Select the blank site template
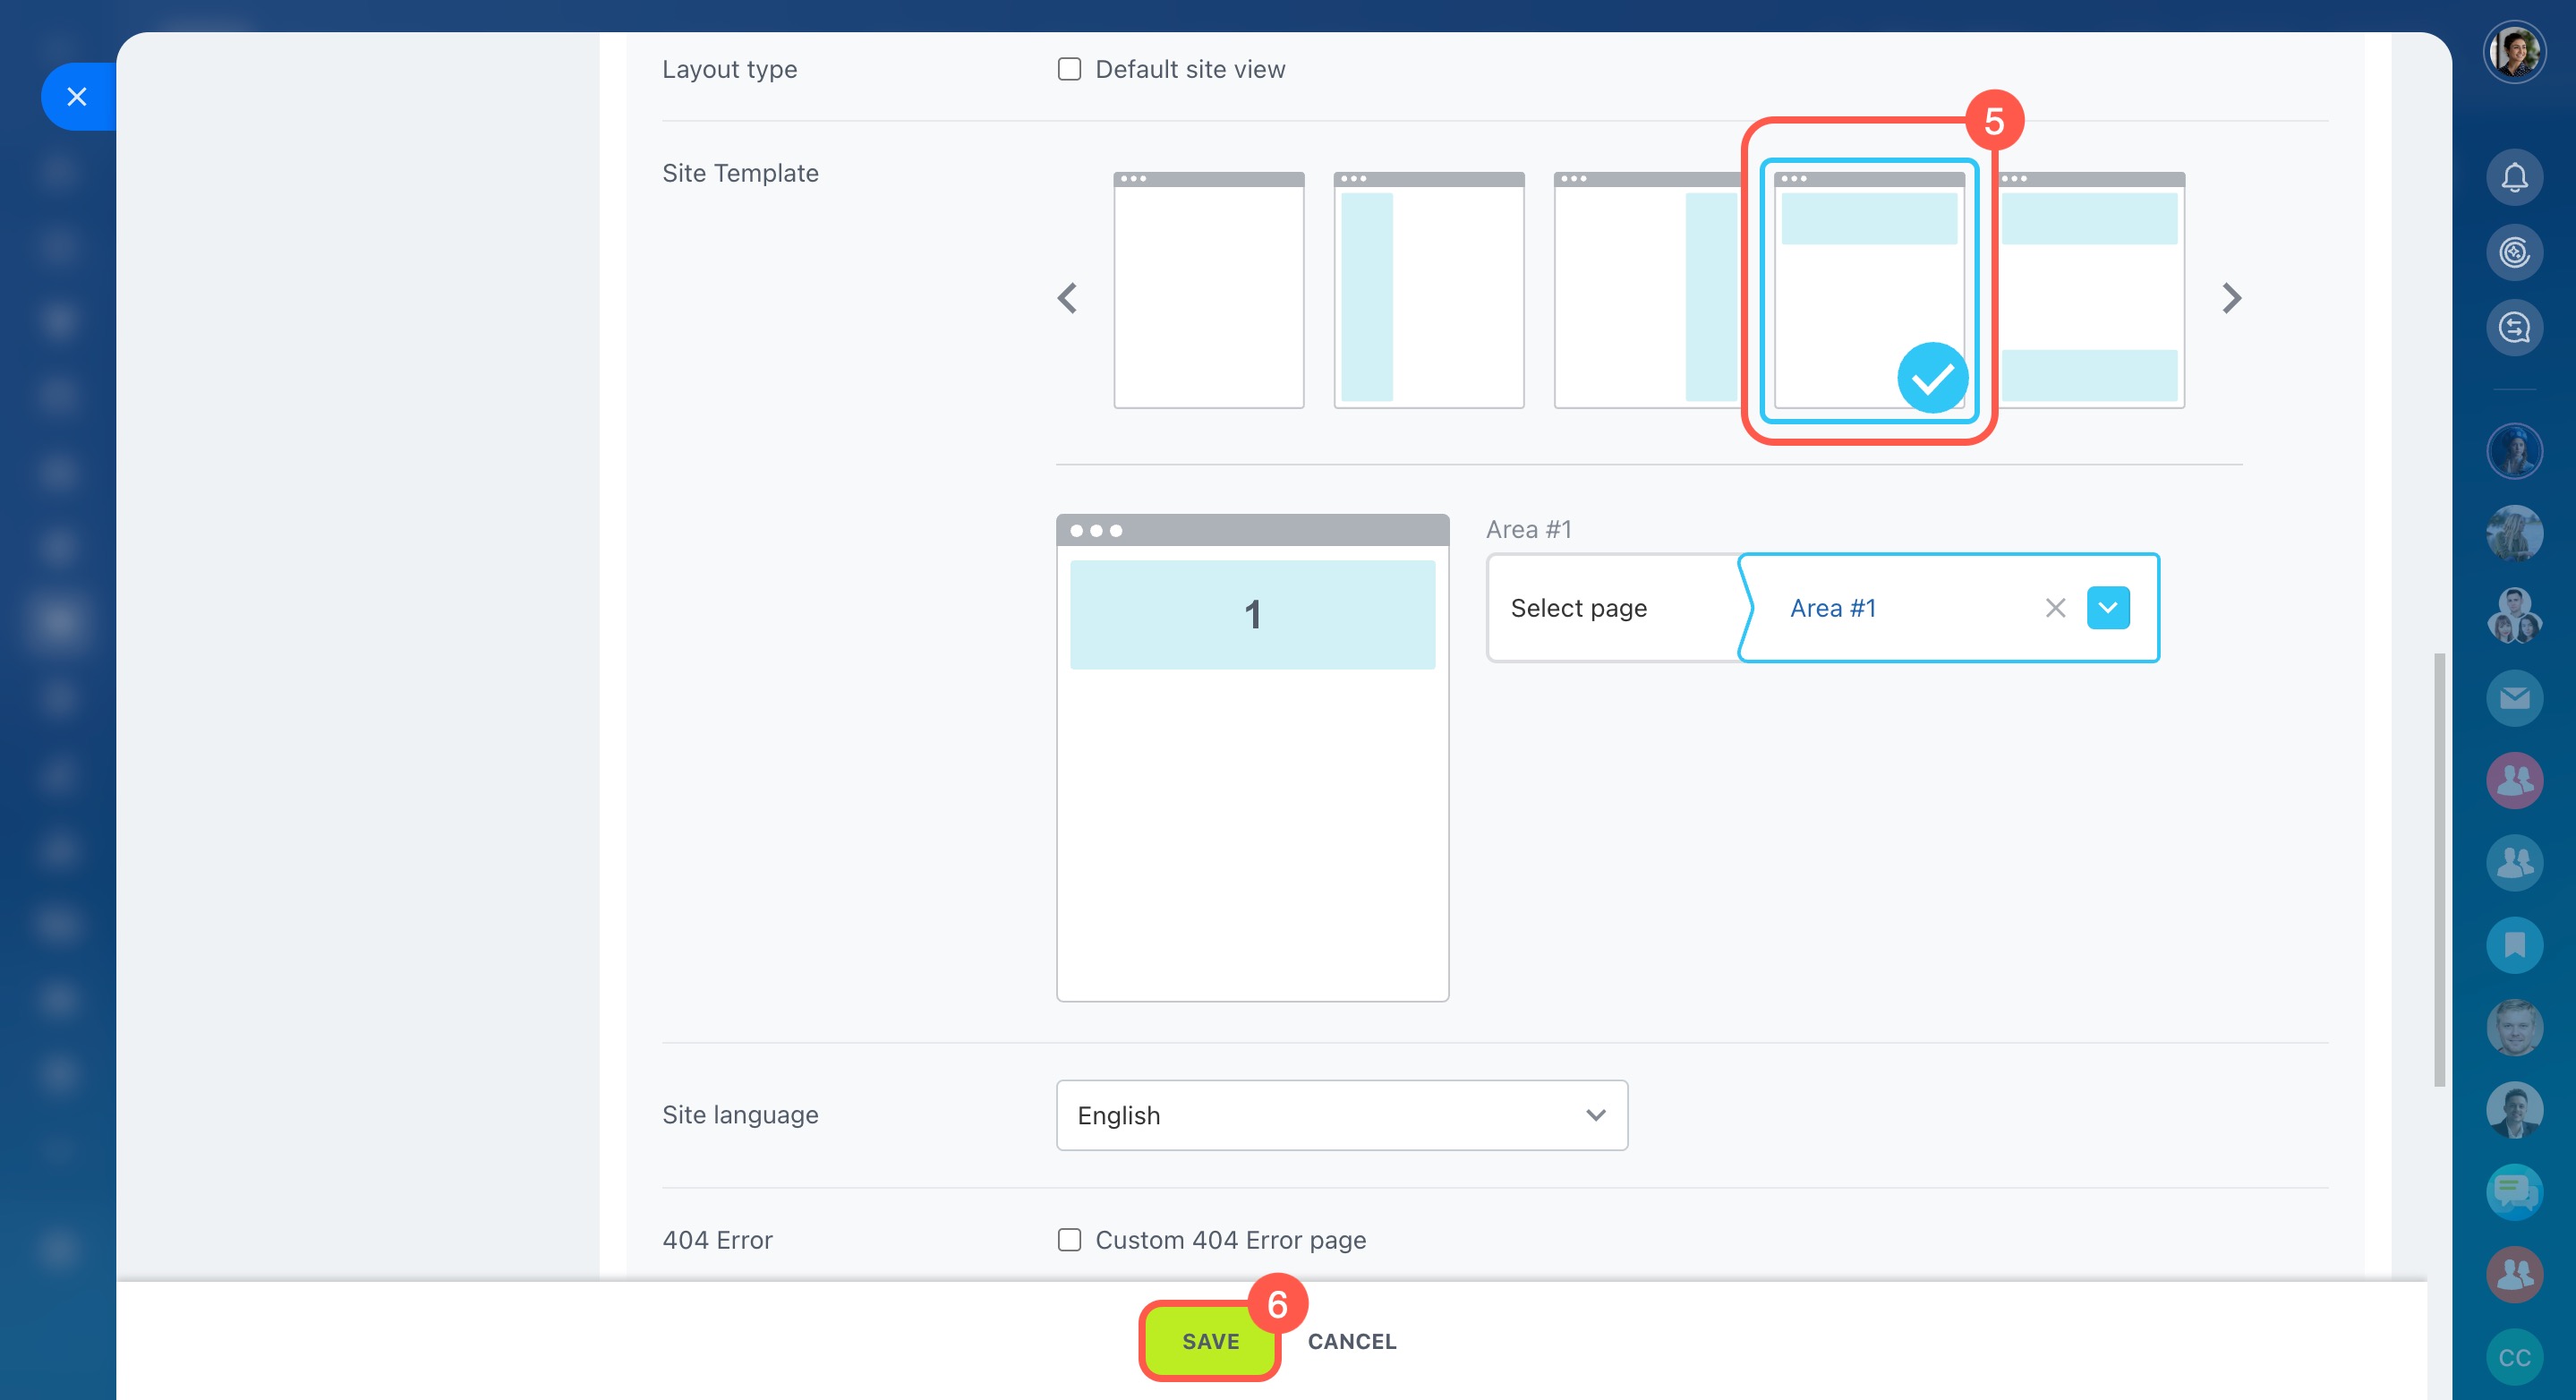This screenshot has height=1400, width=2576. (1209, 290)
